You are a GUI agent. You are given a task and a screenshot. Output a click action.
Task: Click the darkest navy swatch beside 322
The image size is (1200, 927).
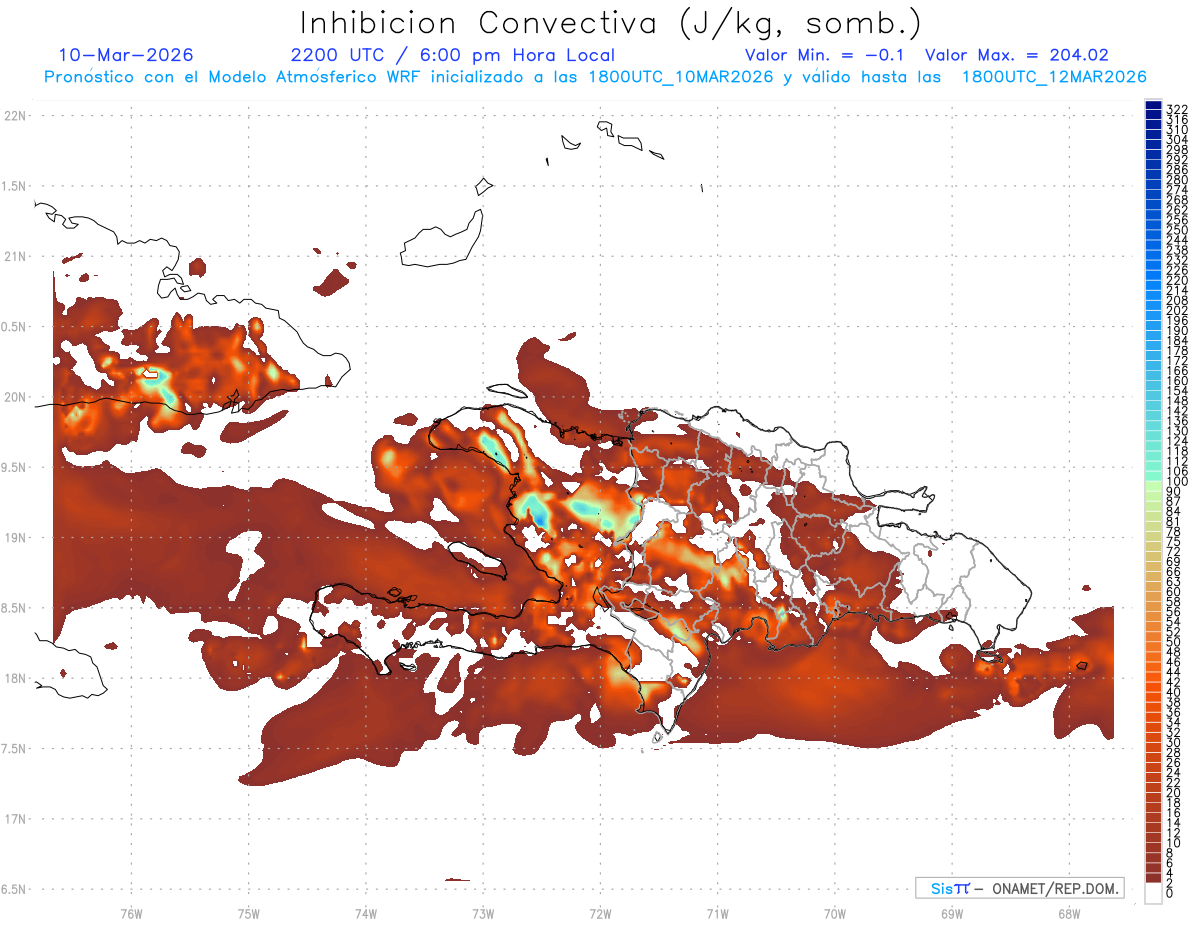tap(1153, 105)
